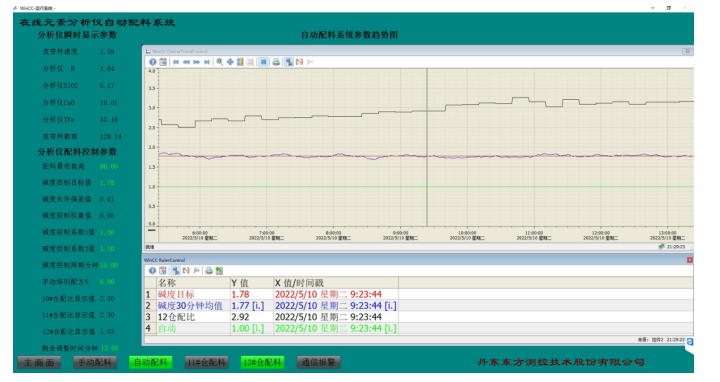The image size is (720, 382).
Task: Click 皮带秤载荷 value 129.14
Action: tap(111, 136)
